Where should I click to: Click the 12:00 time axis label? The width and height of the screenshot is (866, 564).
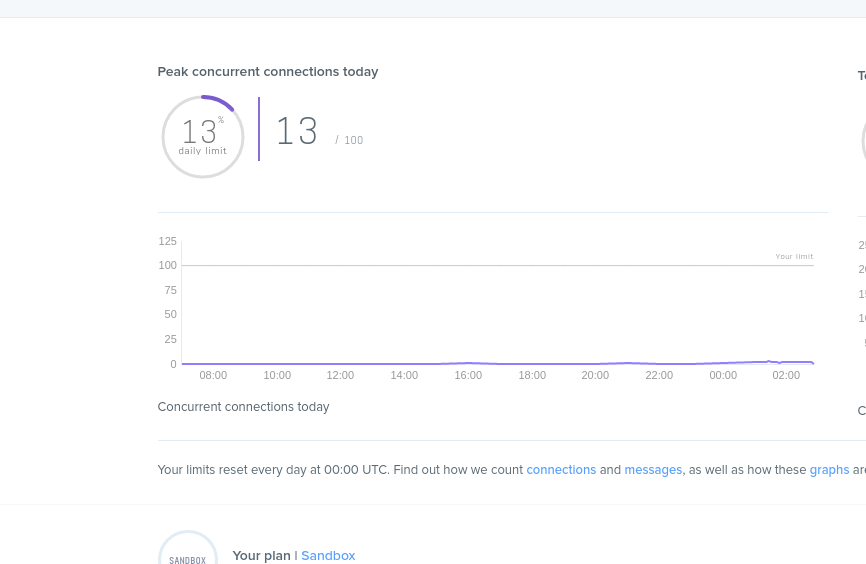[340, 376]
